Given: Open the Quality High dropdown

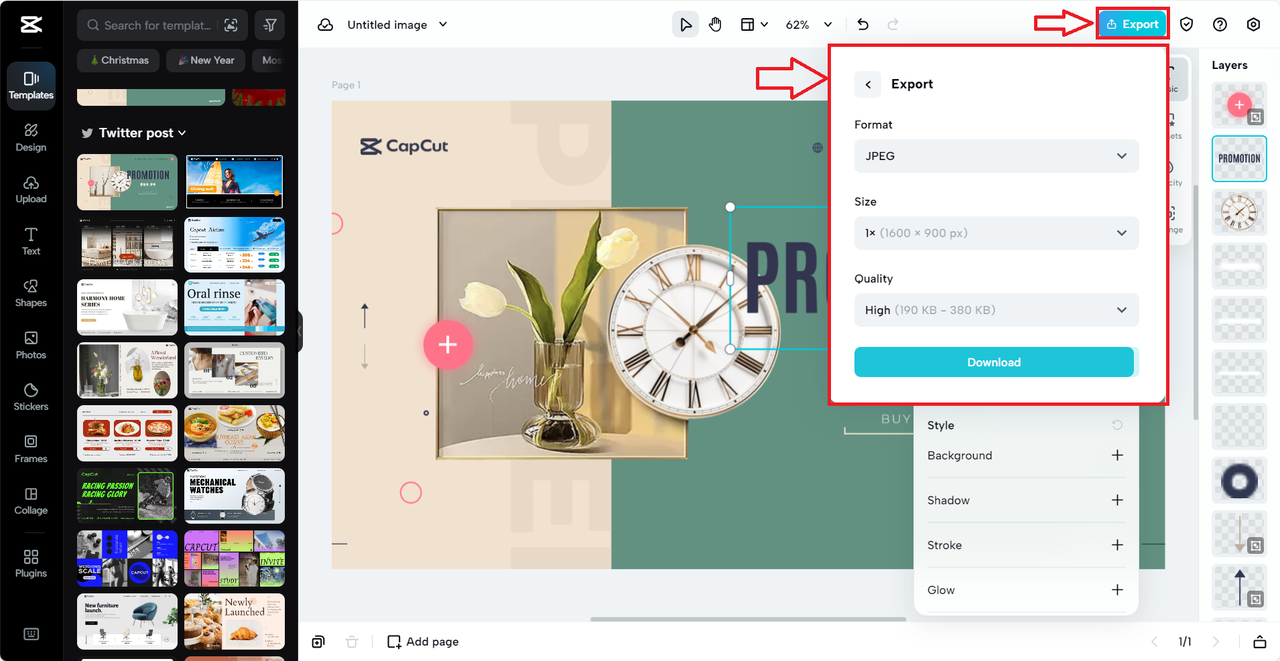Looking at the screenshot, I should pos(996,310).
